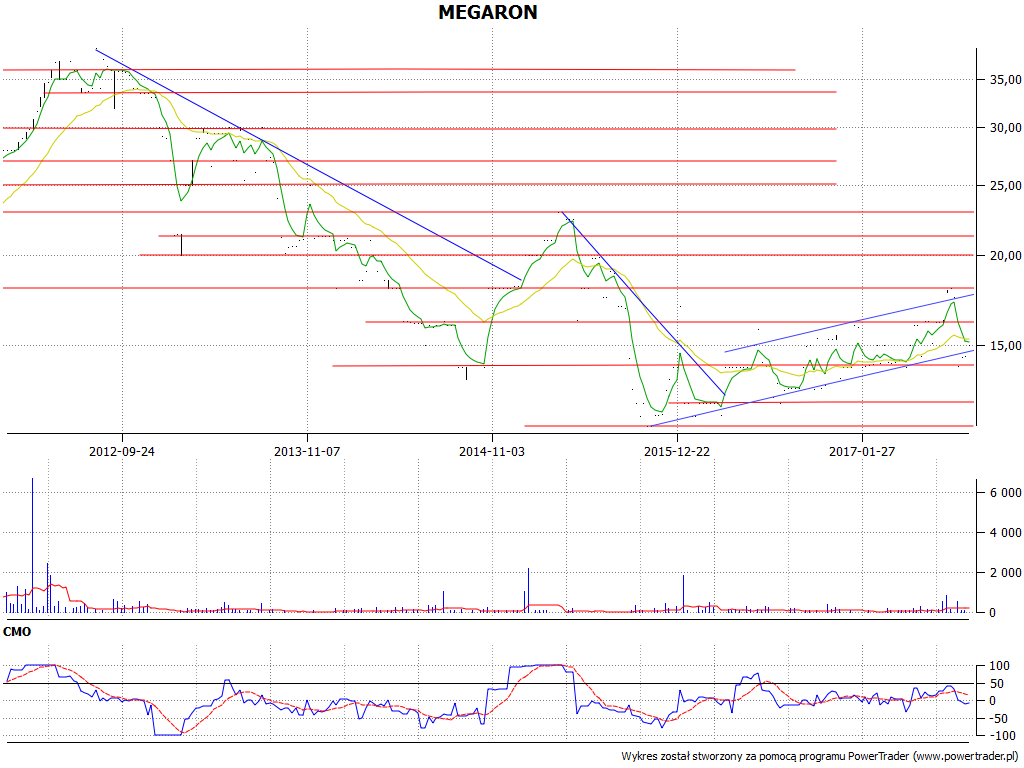Click the 2 000 volume axis label

click(x=1006, y=573)
